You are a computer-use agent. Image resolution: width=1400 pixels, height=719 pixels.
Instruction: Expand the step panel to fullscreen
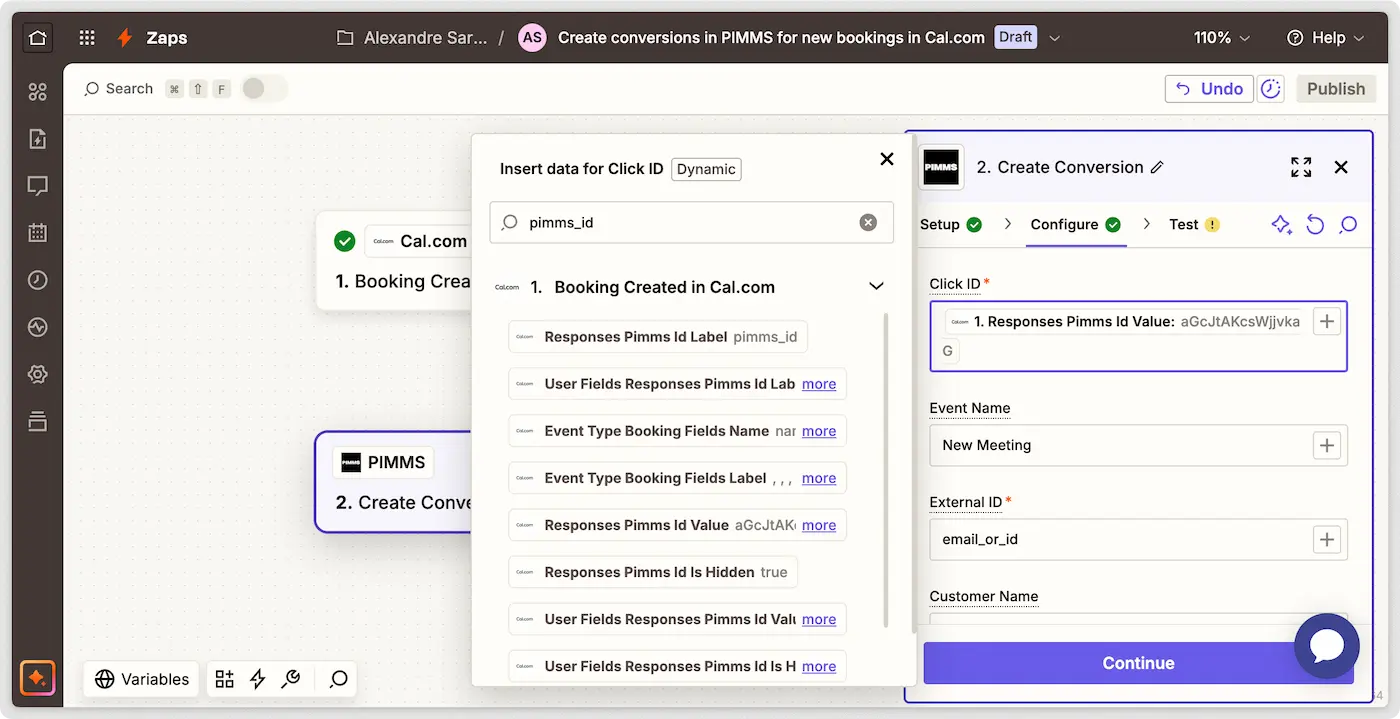click(x=1300, y=167)
